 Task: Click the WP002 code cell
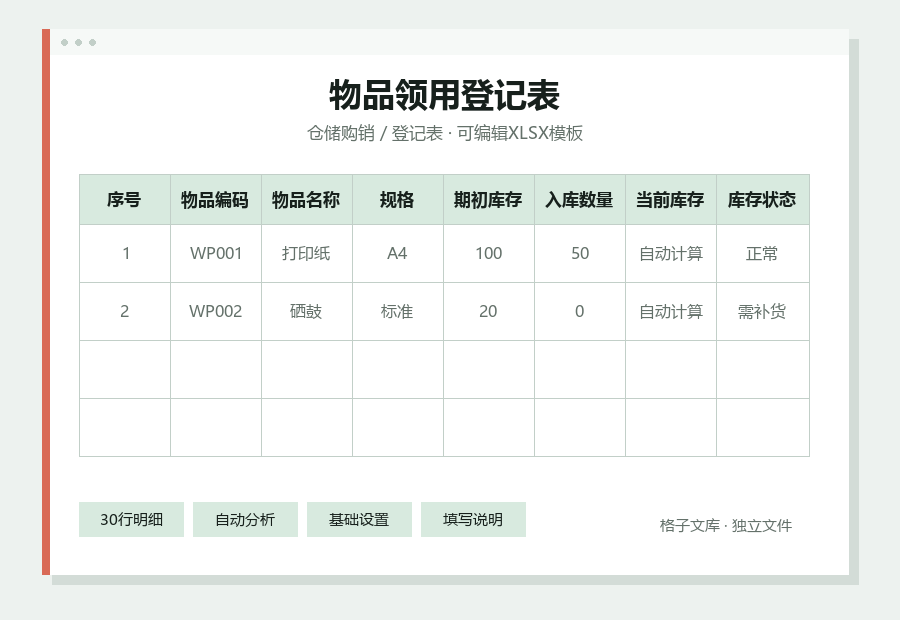click(x=216, y=311)
